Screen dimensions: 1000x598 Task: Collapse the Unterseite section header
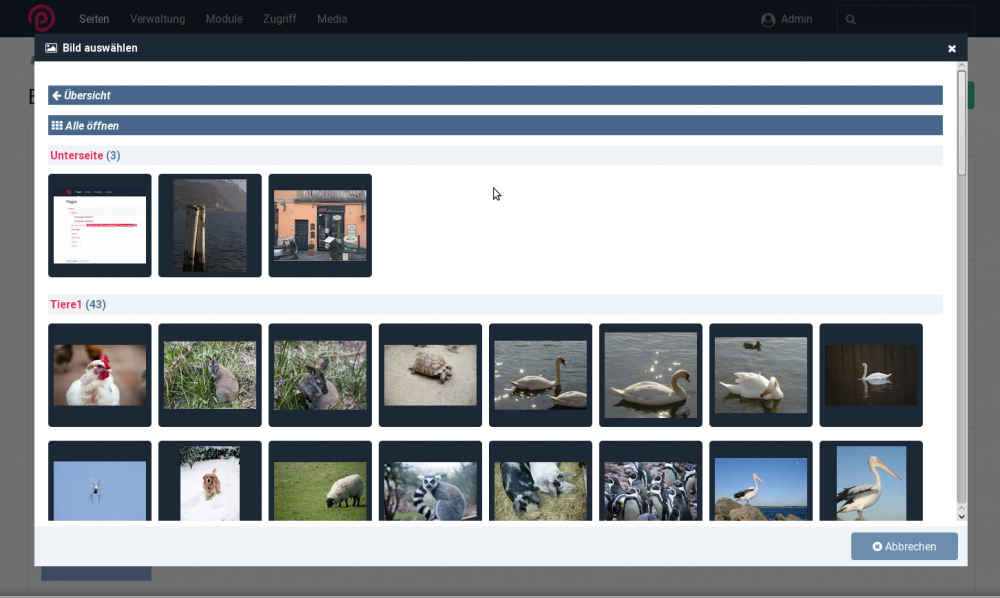(x=77, y=155)
